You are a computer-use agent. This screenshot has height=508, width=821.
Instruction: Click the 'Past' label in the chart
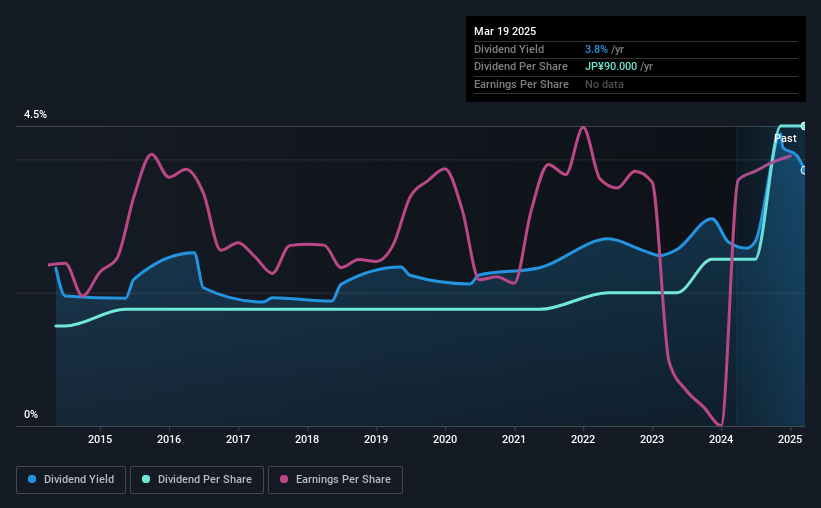[x=785, y=138]
